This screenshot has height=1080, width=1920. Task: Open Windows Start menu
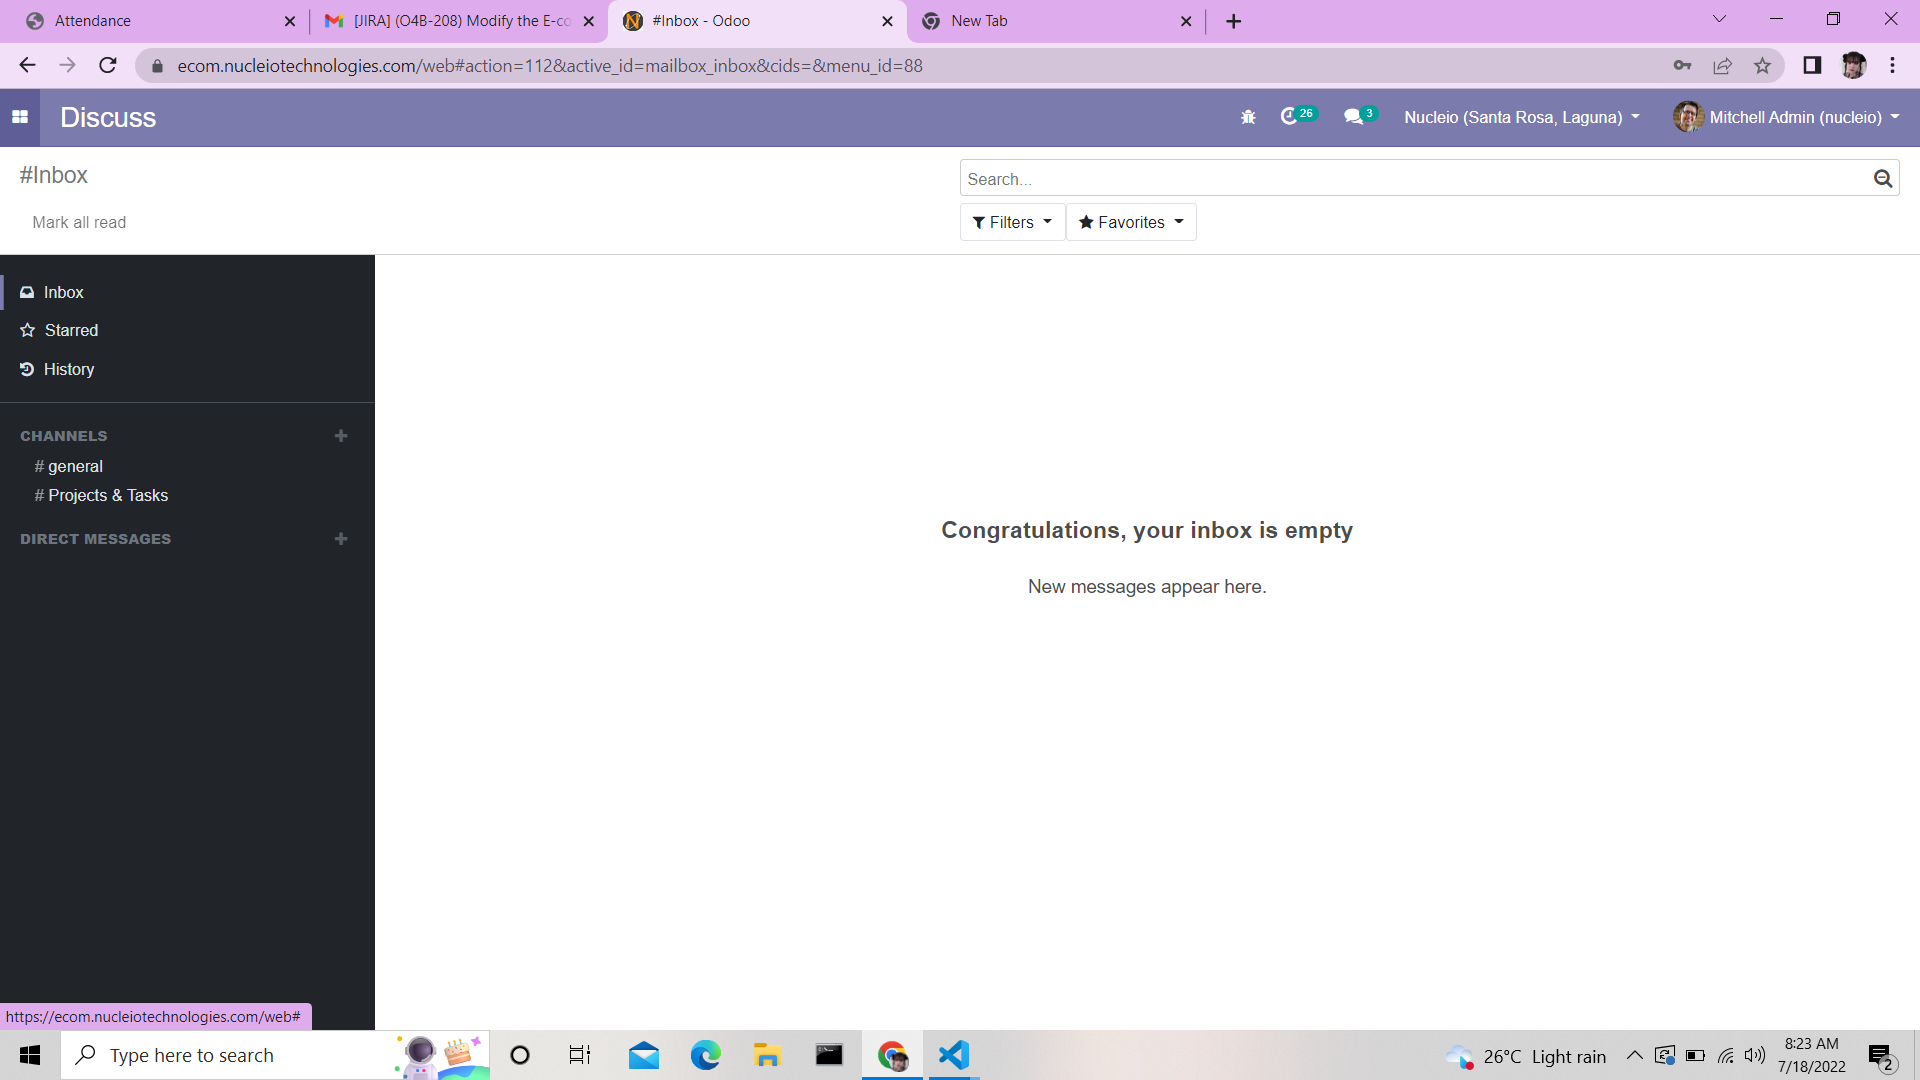[30, 1055]
